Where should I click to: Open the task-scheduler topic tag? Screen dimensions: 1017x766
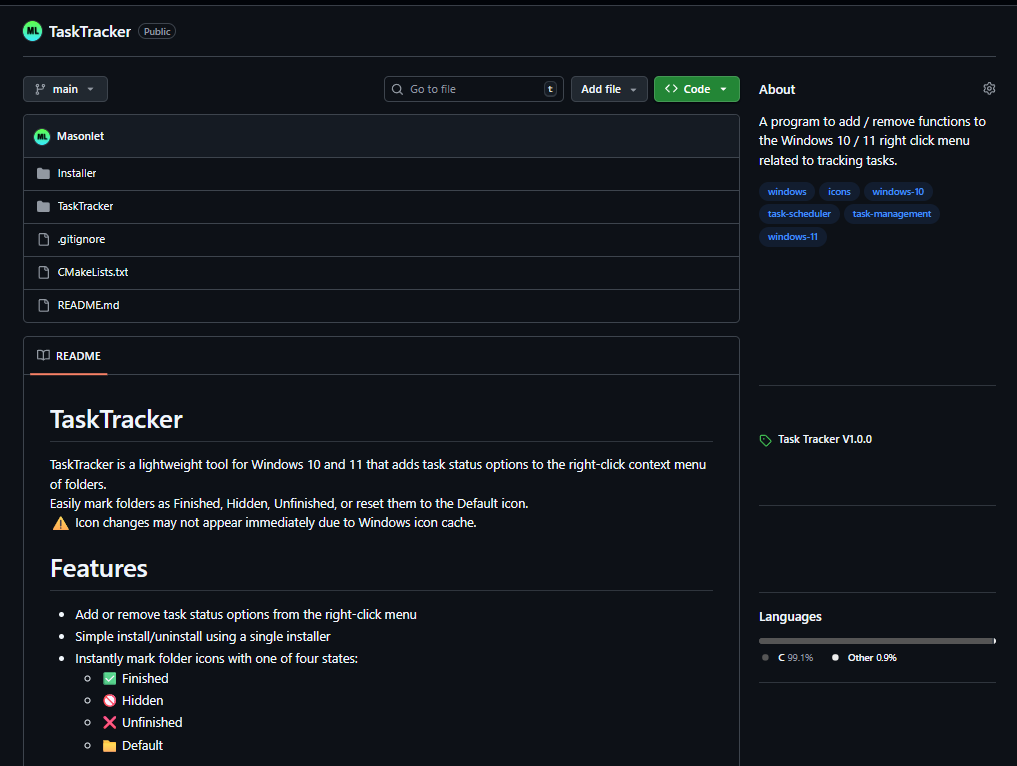point(799,213)
